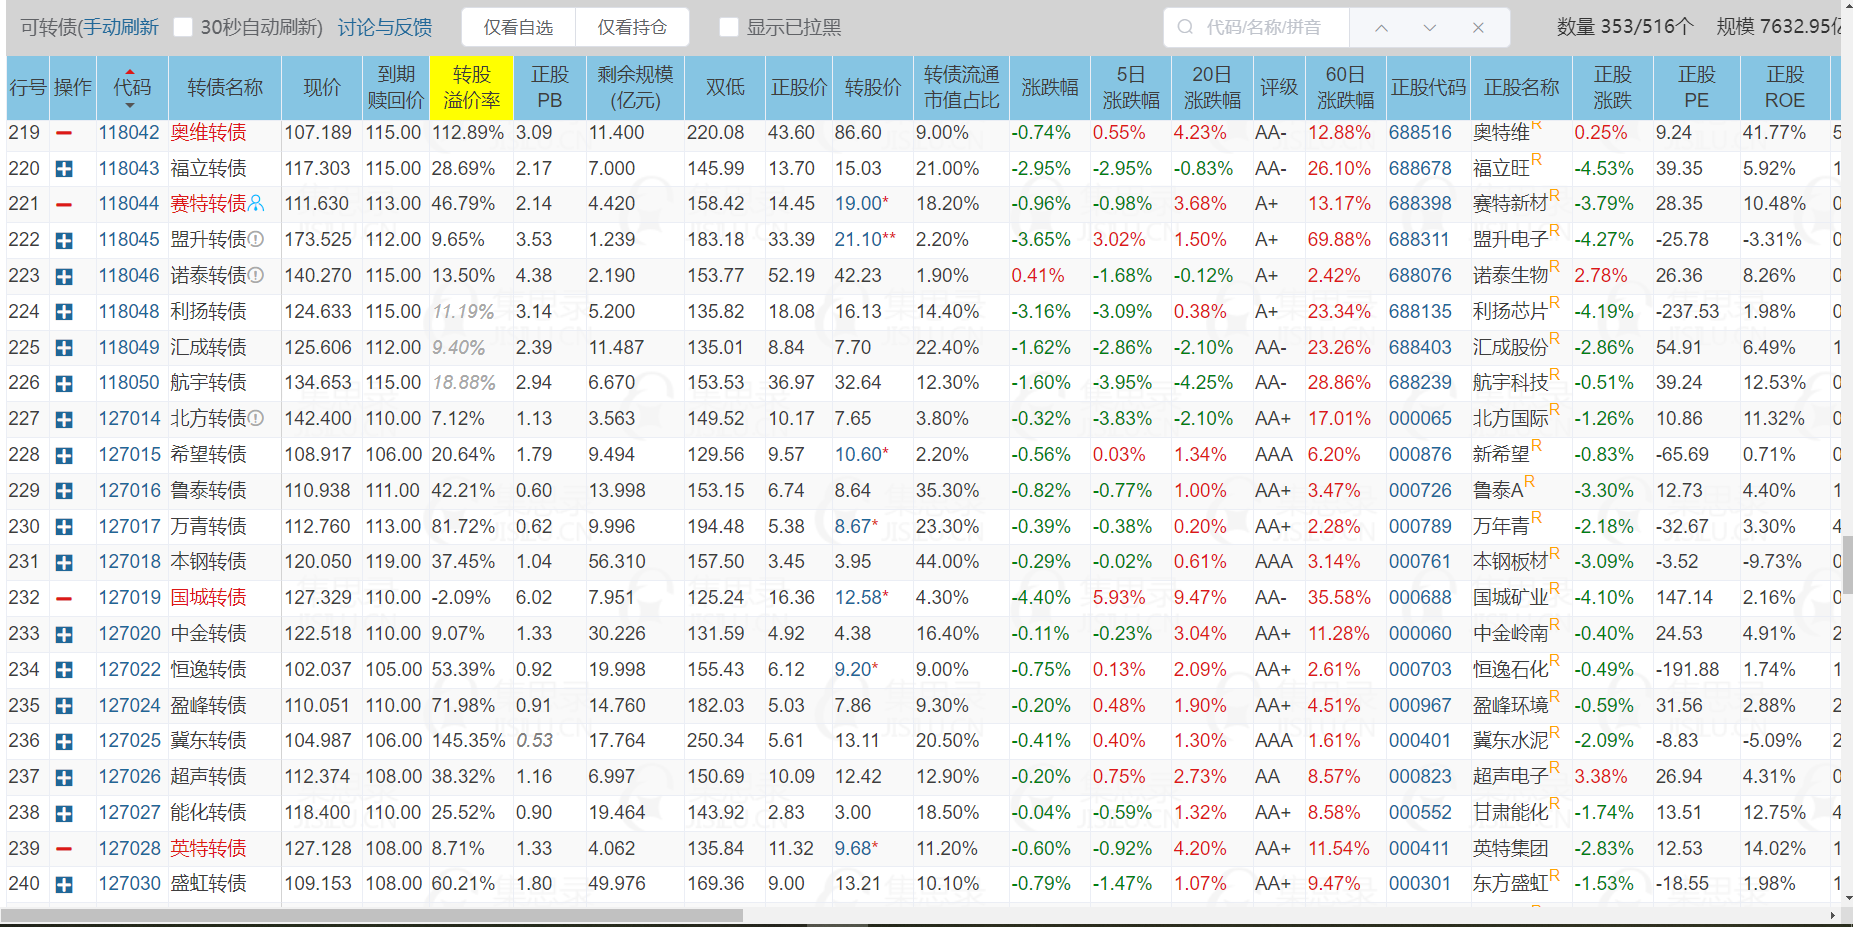
Task: Sort the table by 代码 column header
Action: click(x=132, y=88)
